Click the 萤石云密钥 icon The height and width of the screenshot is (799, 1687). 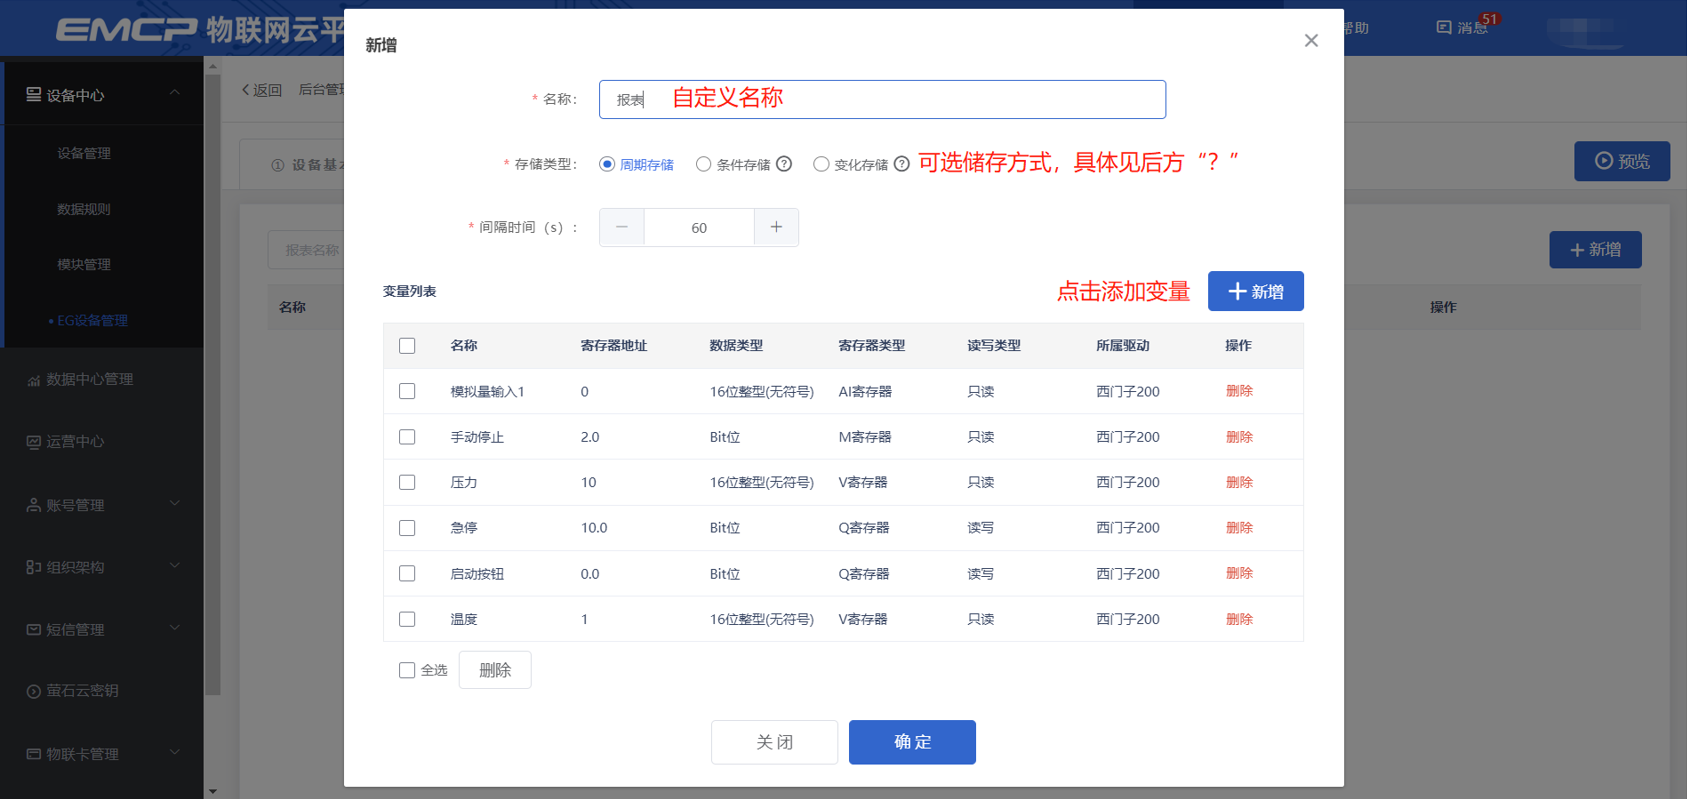[34, 691]
